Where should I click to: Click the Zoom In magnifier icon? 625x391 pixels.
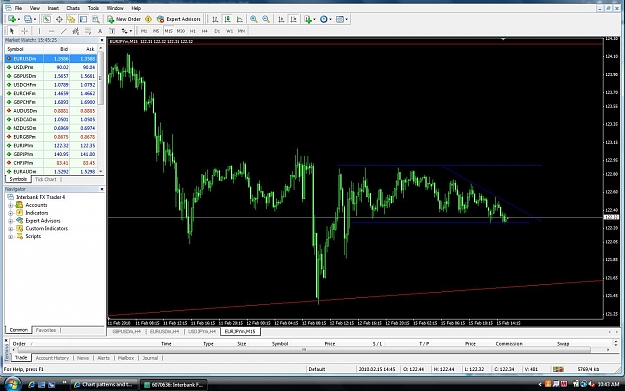[254, 19]
